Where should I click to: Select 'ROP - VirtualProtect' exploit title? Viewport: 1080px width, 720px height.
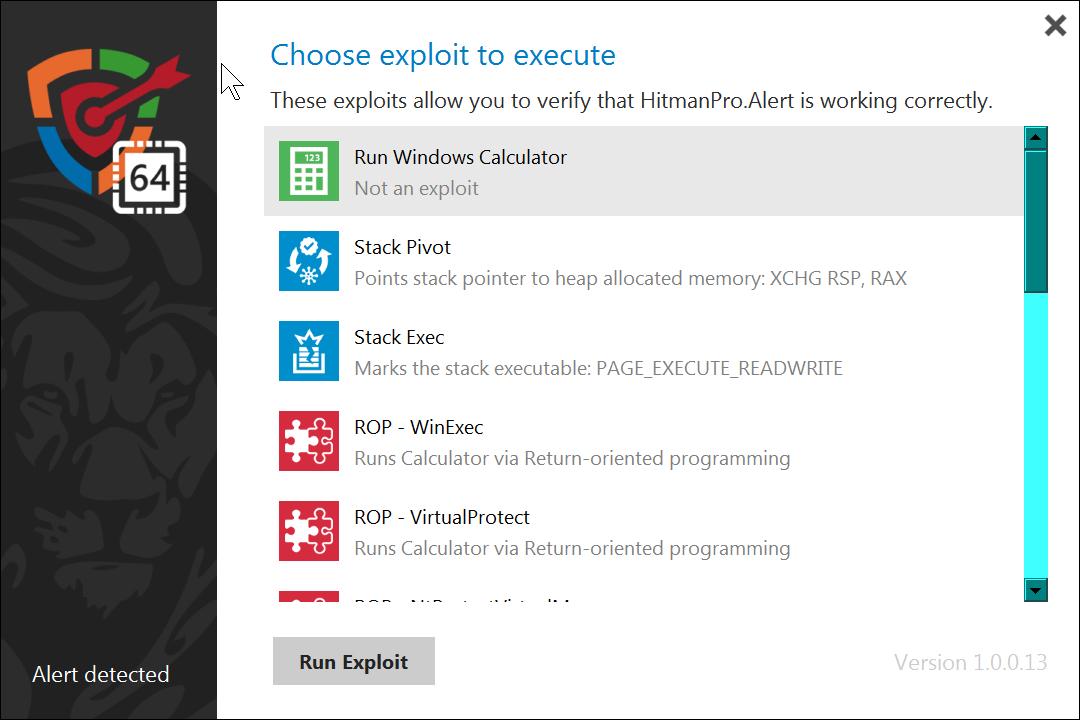(x=442, y=517)
